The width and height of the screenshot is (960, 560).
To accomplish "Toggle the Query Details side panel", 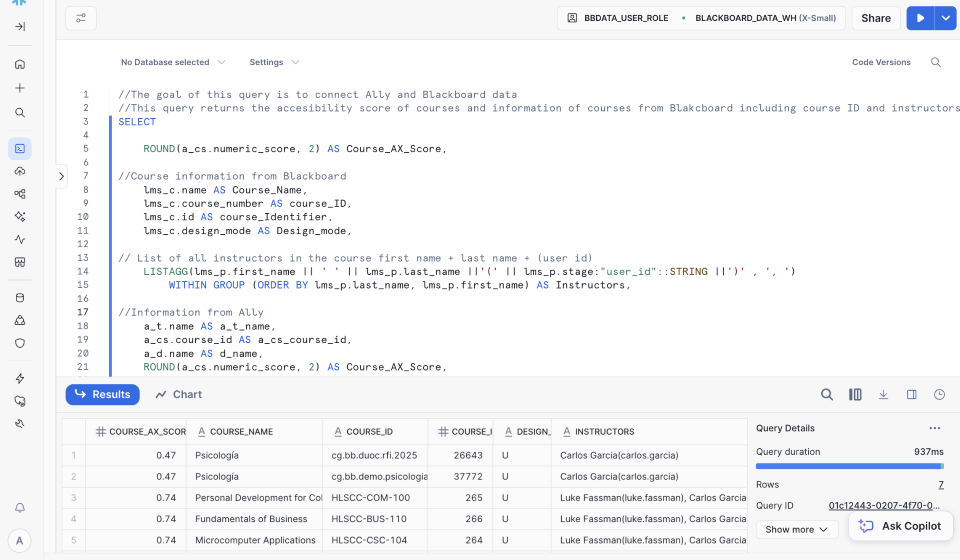I will (911, 395).
